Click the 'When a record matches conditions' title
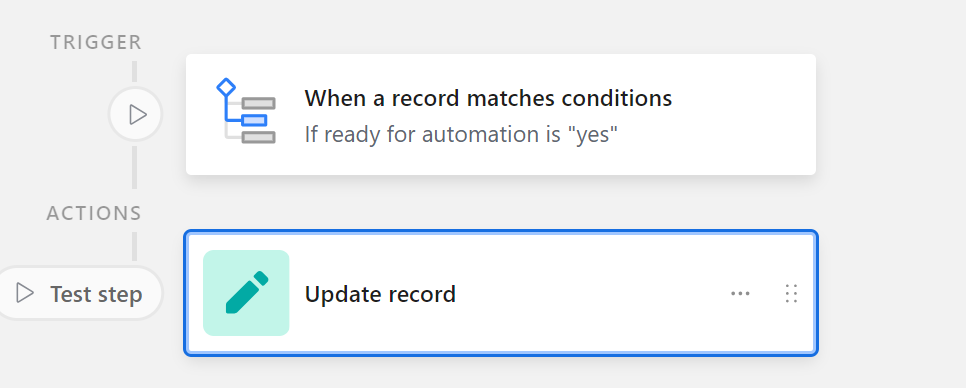This screenshot has height=388, width=966. coord(488,98)
